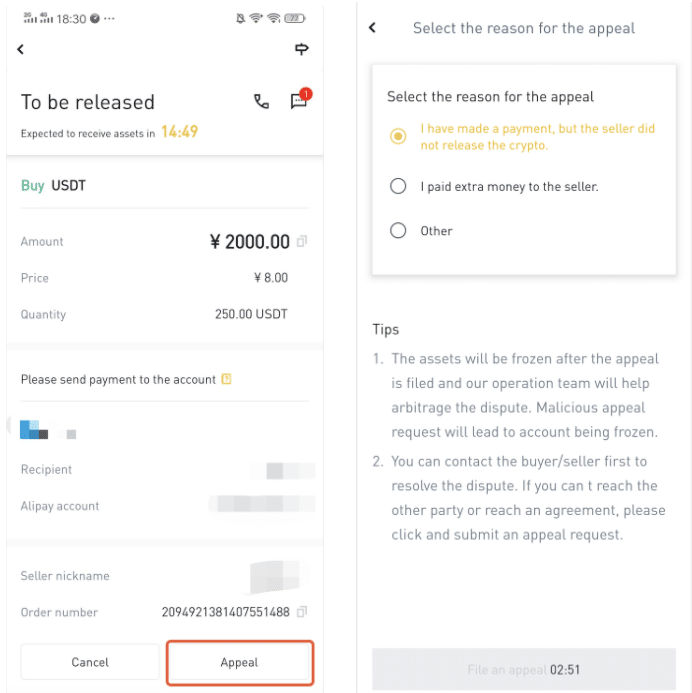Tap the 14:49 countdown timer

pos(179,132)
